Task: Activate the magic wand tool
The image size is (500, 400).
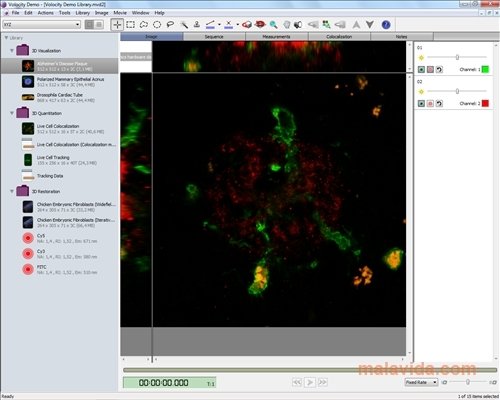Action: pos(184,25)
